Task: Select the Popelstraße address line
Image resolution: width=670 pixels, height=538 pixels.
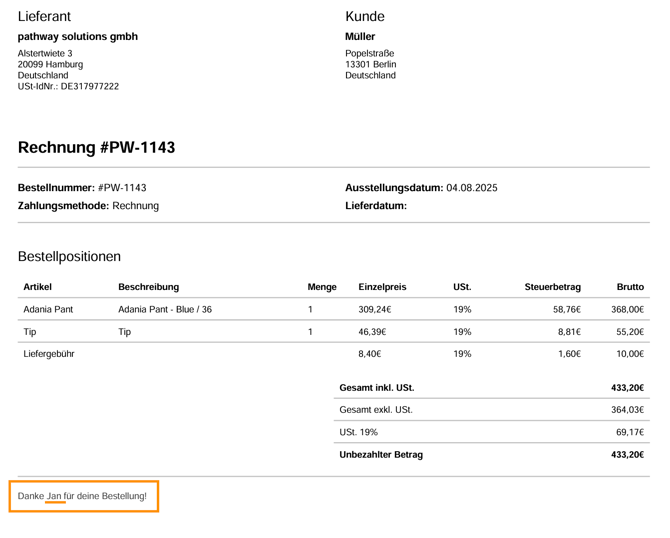Action: [369, 53]
